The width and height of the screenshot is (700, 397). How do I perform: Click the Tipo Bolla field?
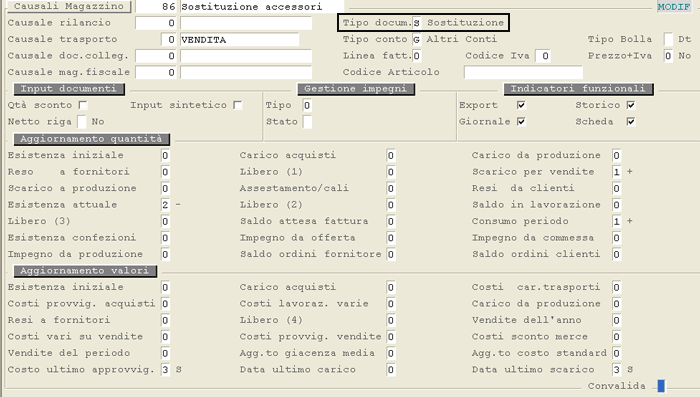[668, 39]
